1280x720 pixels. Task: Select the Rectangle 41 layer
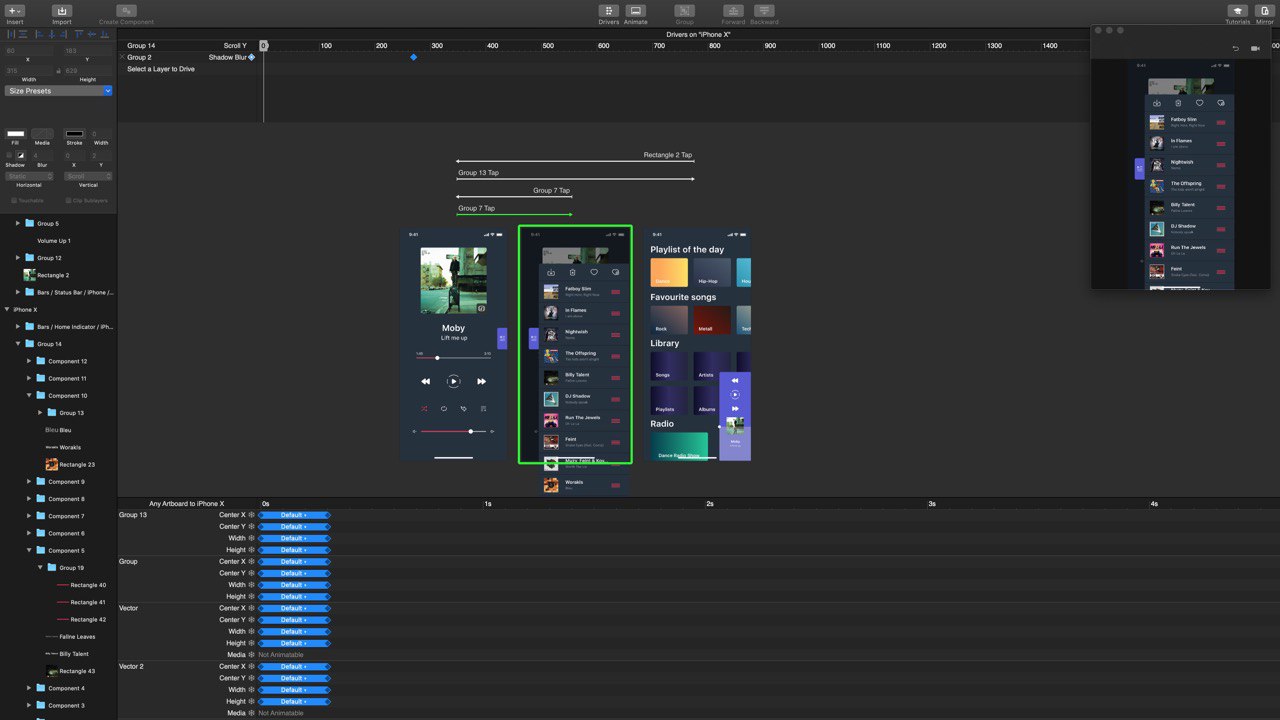pos(88,602)
